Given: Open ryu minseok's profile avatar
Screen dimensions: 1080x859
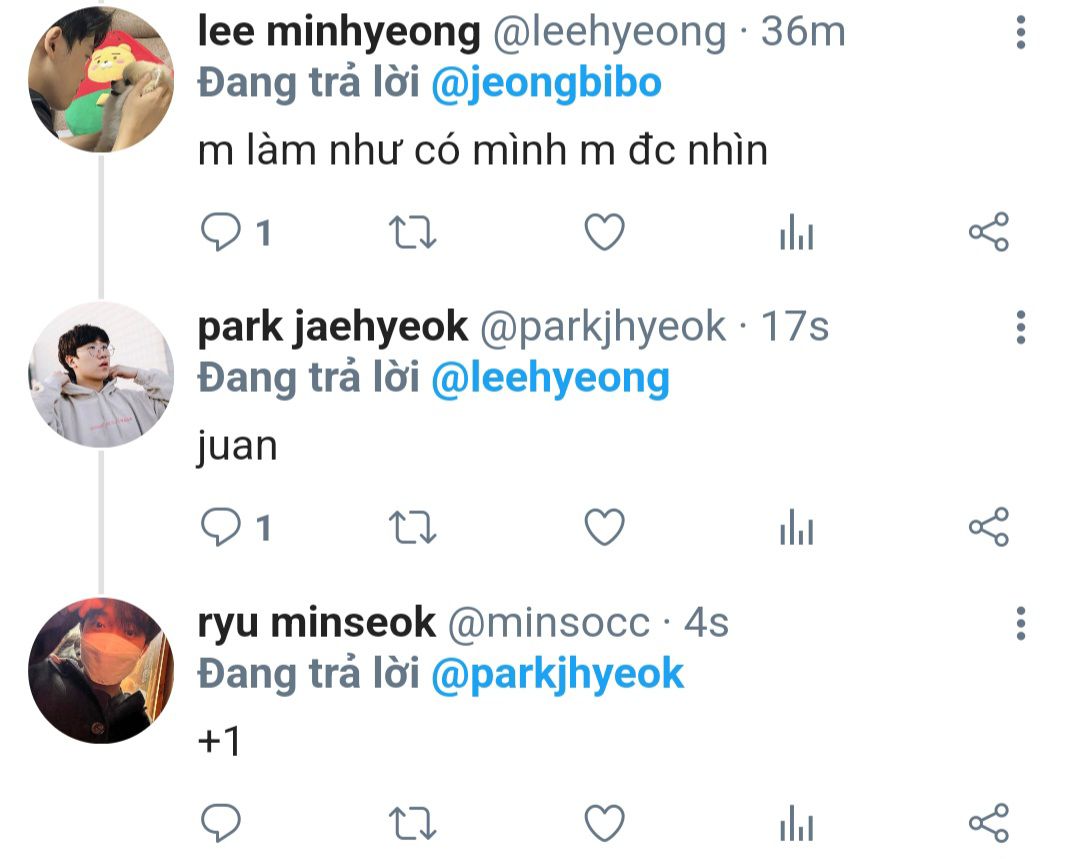Looking at the screenshot, I should (101, 670).
